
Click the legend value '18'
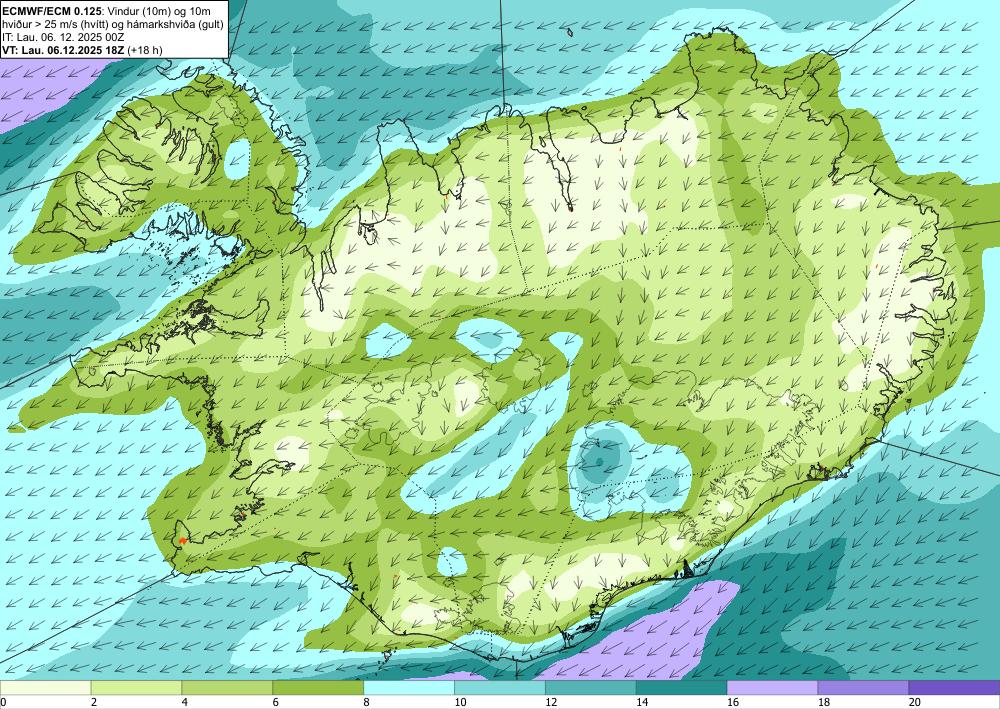pyautogui.click(x=823, y=702)
